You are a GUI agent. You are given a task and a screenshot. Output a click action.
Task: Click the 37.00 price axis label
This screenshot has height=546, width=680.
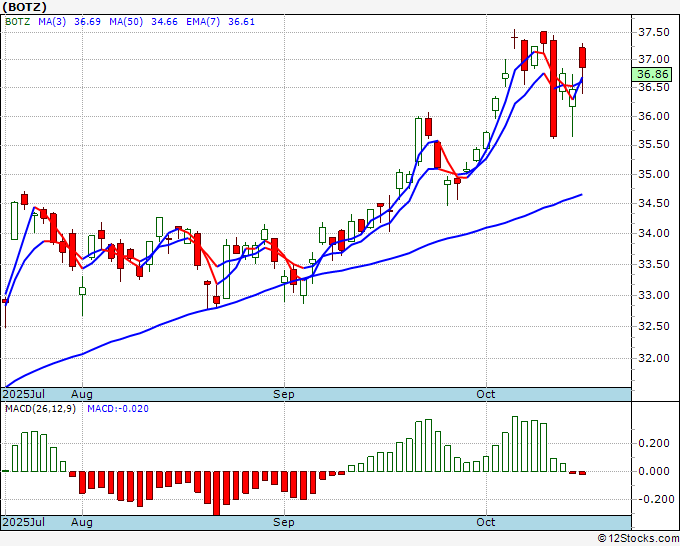tap(654, 59)
